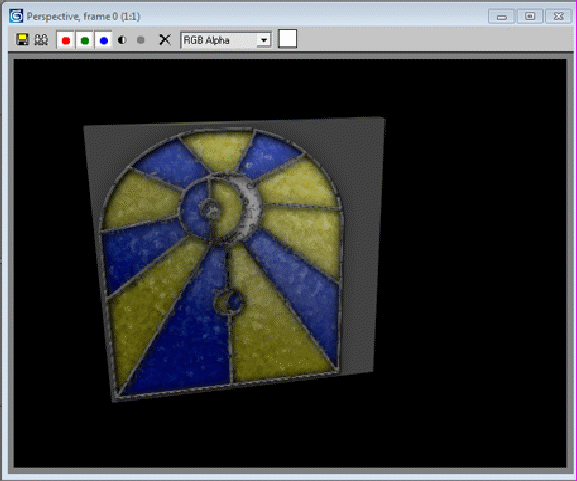
Task: Open the window system menu icon
Action: 16,16
